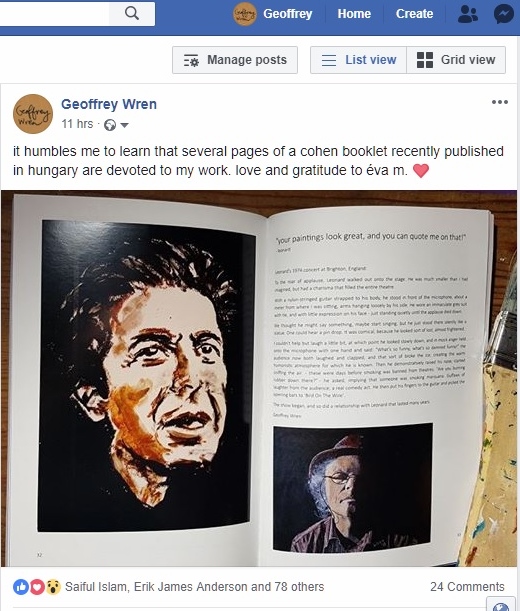This screenshot has width=520, height=611.
Task: Click the Manage posts button
Action: (235, 60)
